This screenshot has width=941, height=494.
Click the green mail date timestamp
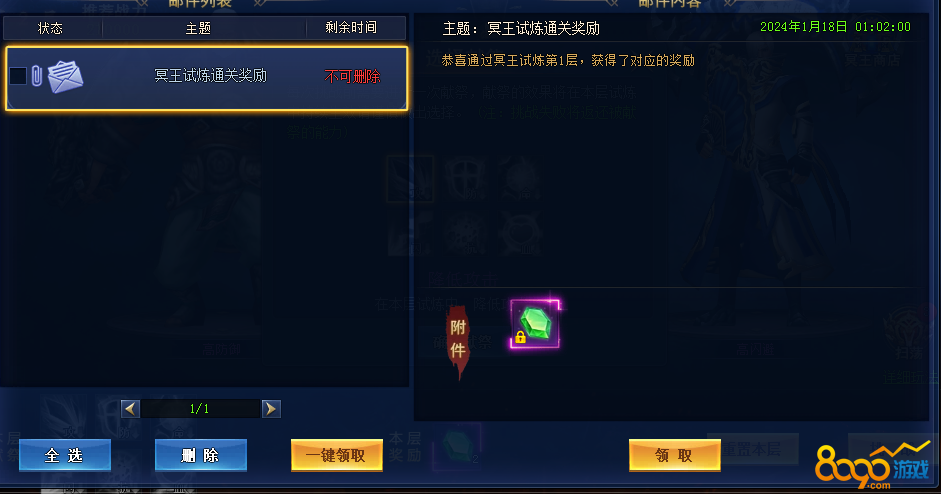(835, 26)
